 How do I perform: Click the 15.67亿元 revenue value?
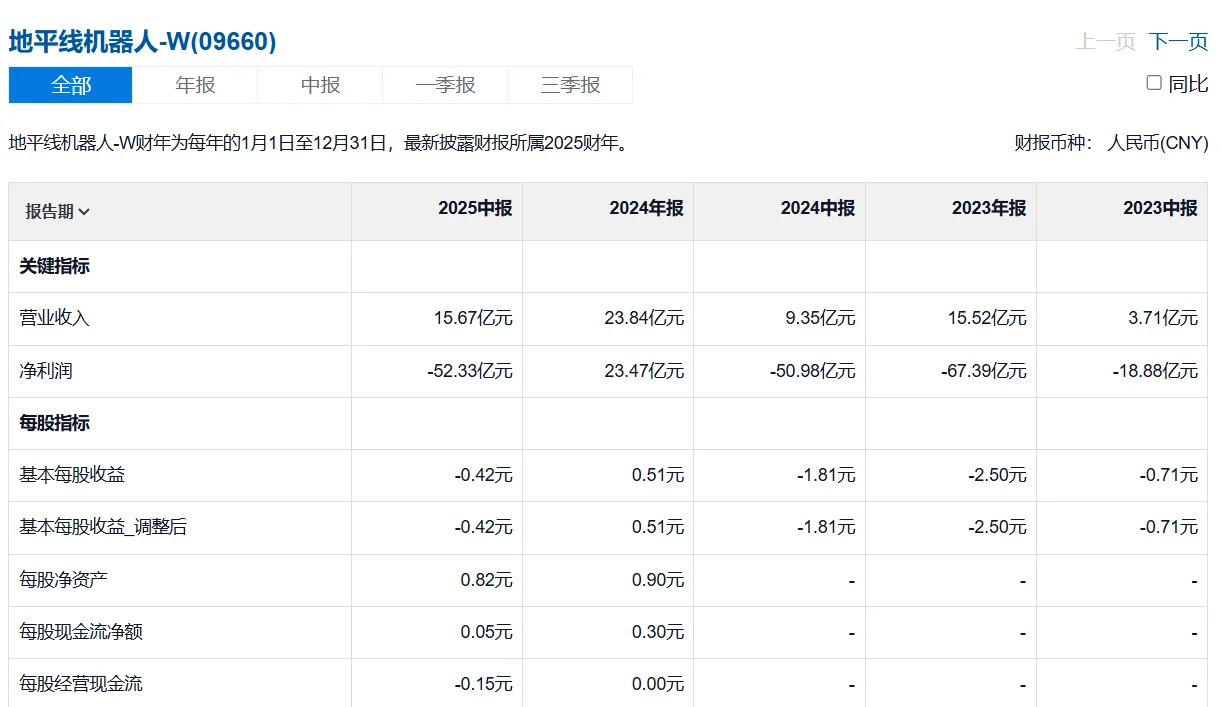click(473, 318)
